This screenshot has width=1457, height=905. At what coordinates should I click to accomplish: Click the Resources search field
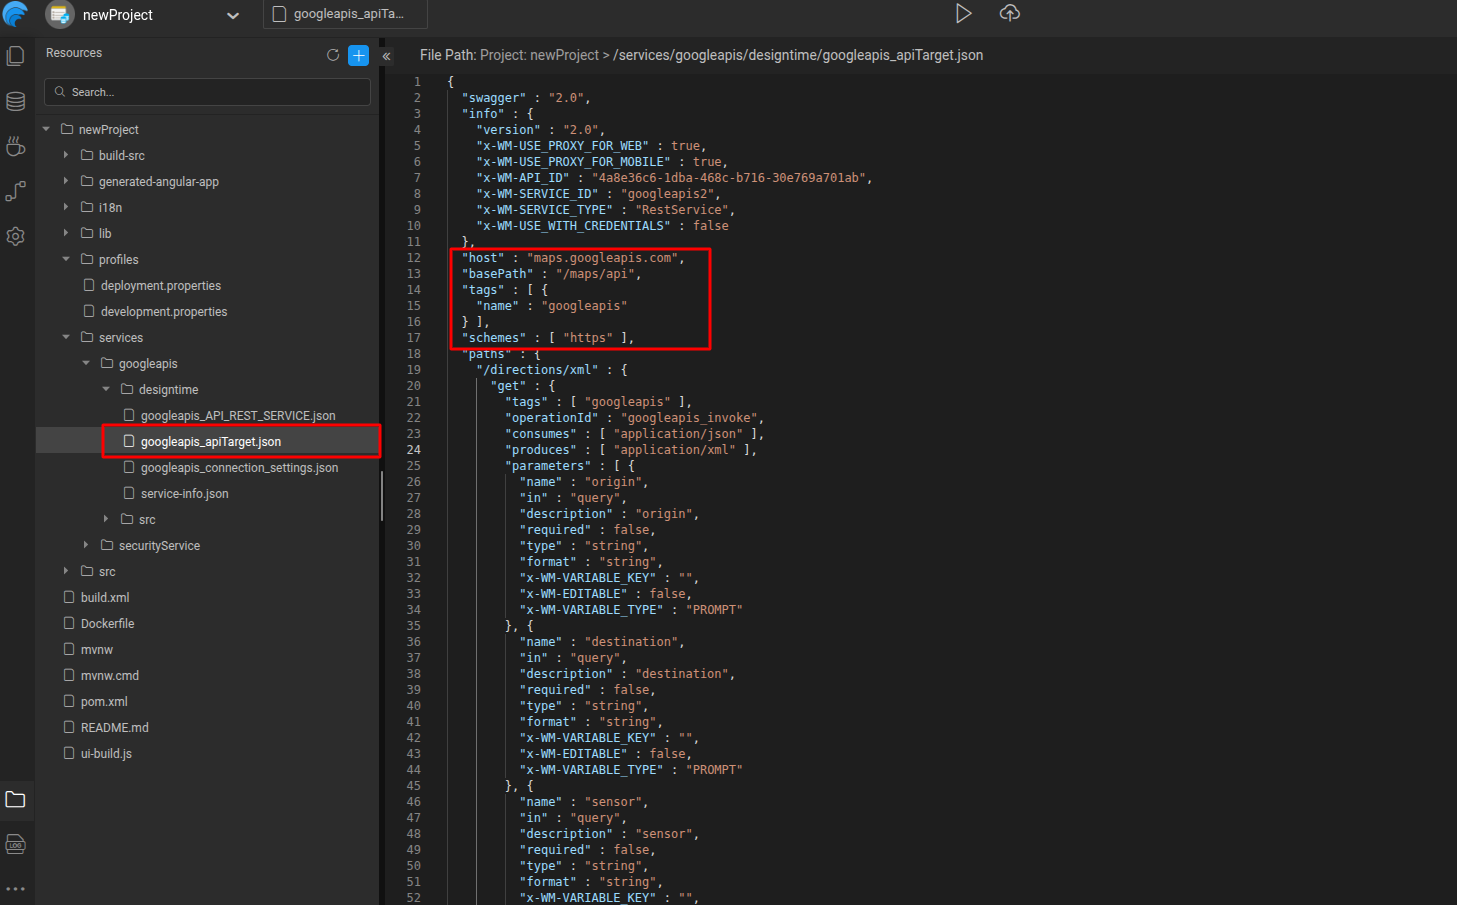[x=207, y=92]
